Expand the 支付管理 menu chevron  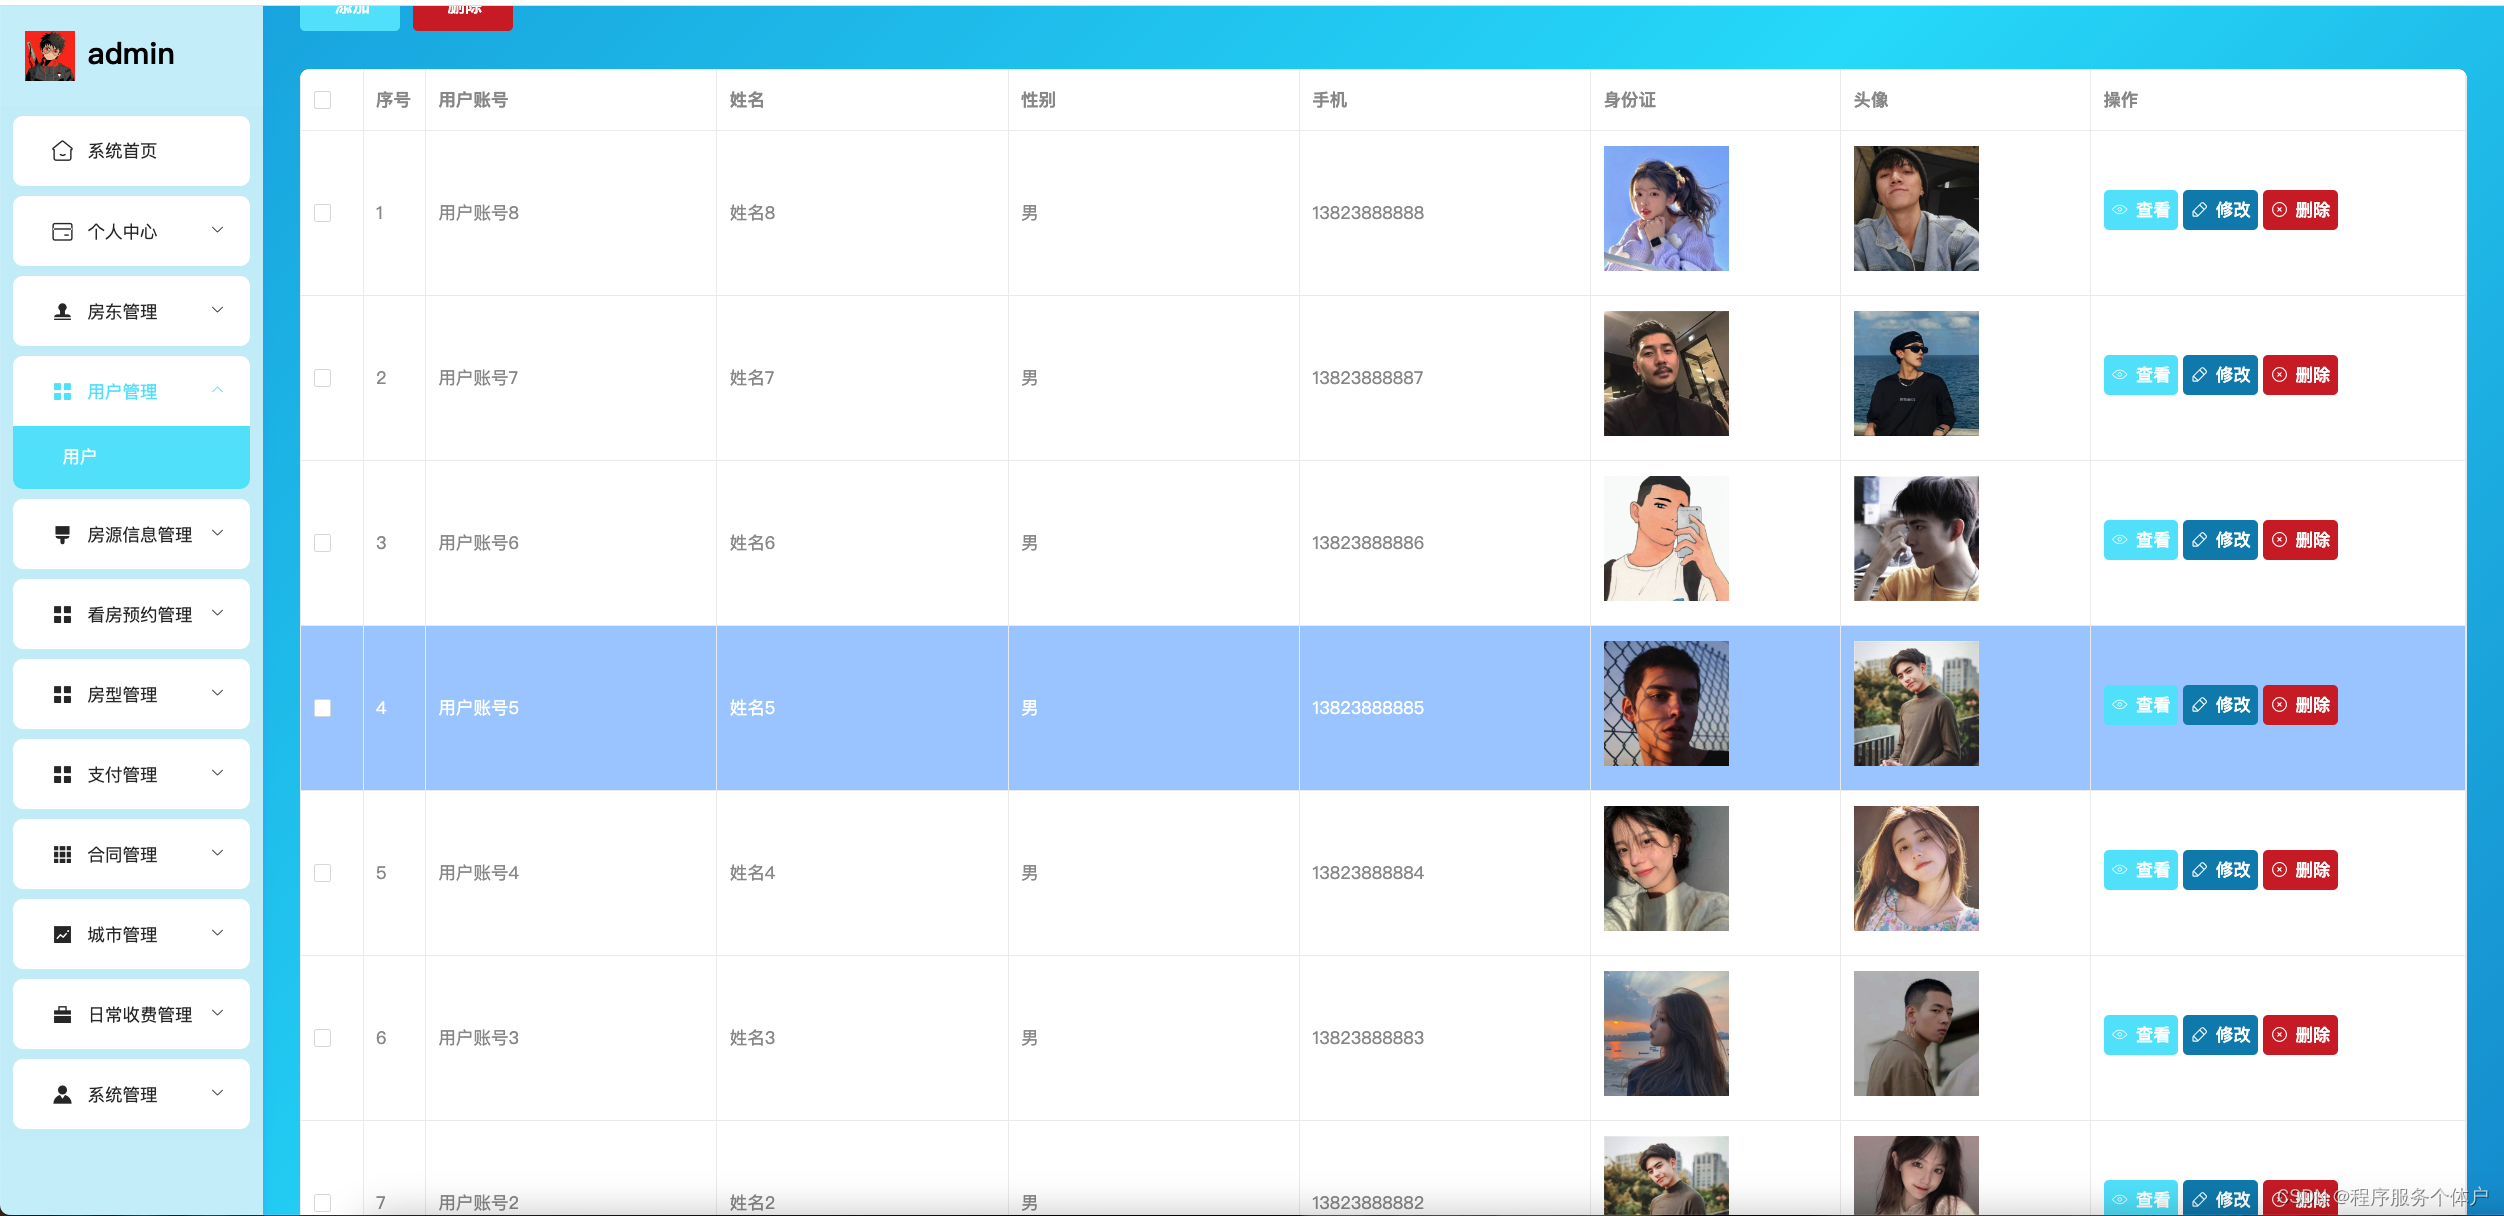(x=218, y=773)
